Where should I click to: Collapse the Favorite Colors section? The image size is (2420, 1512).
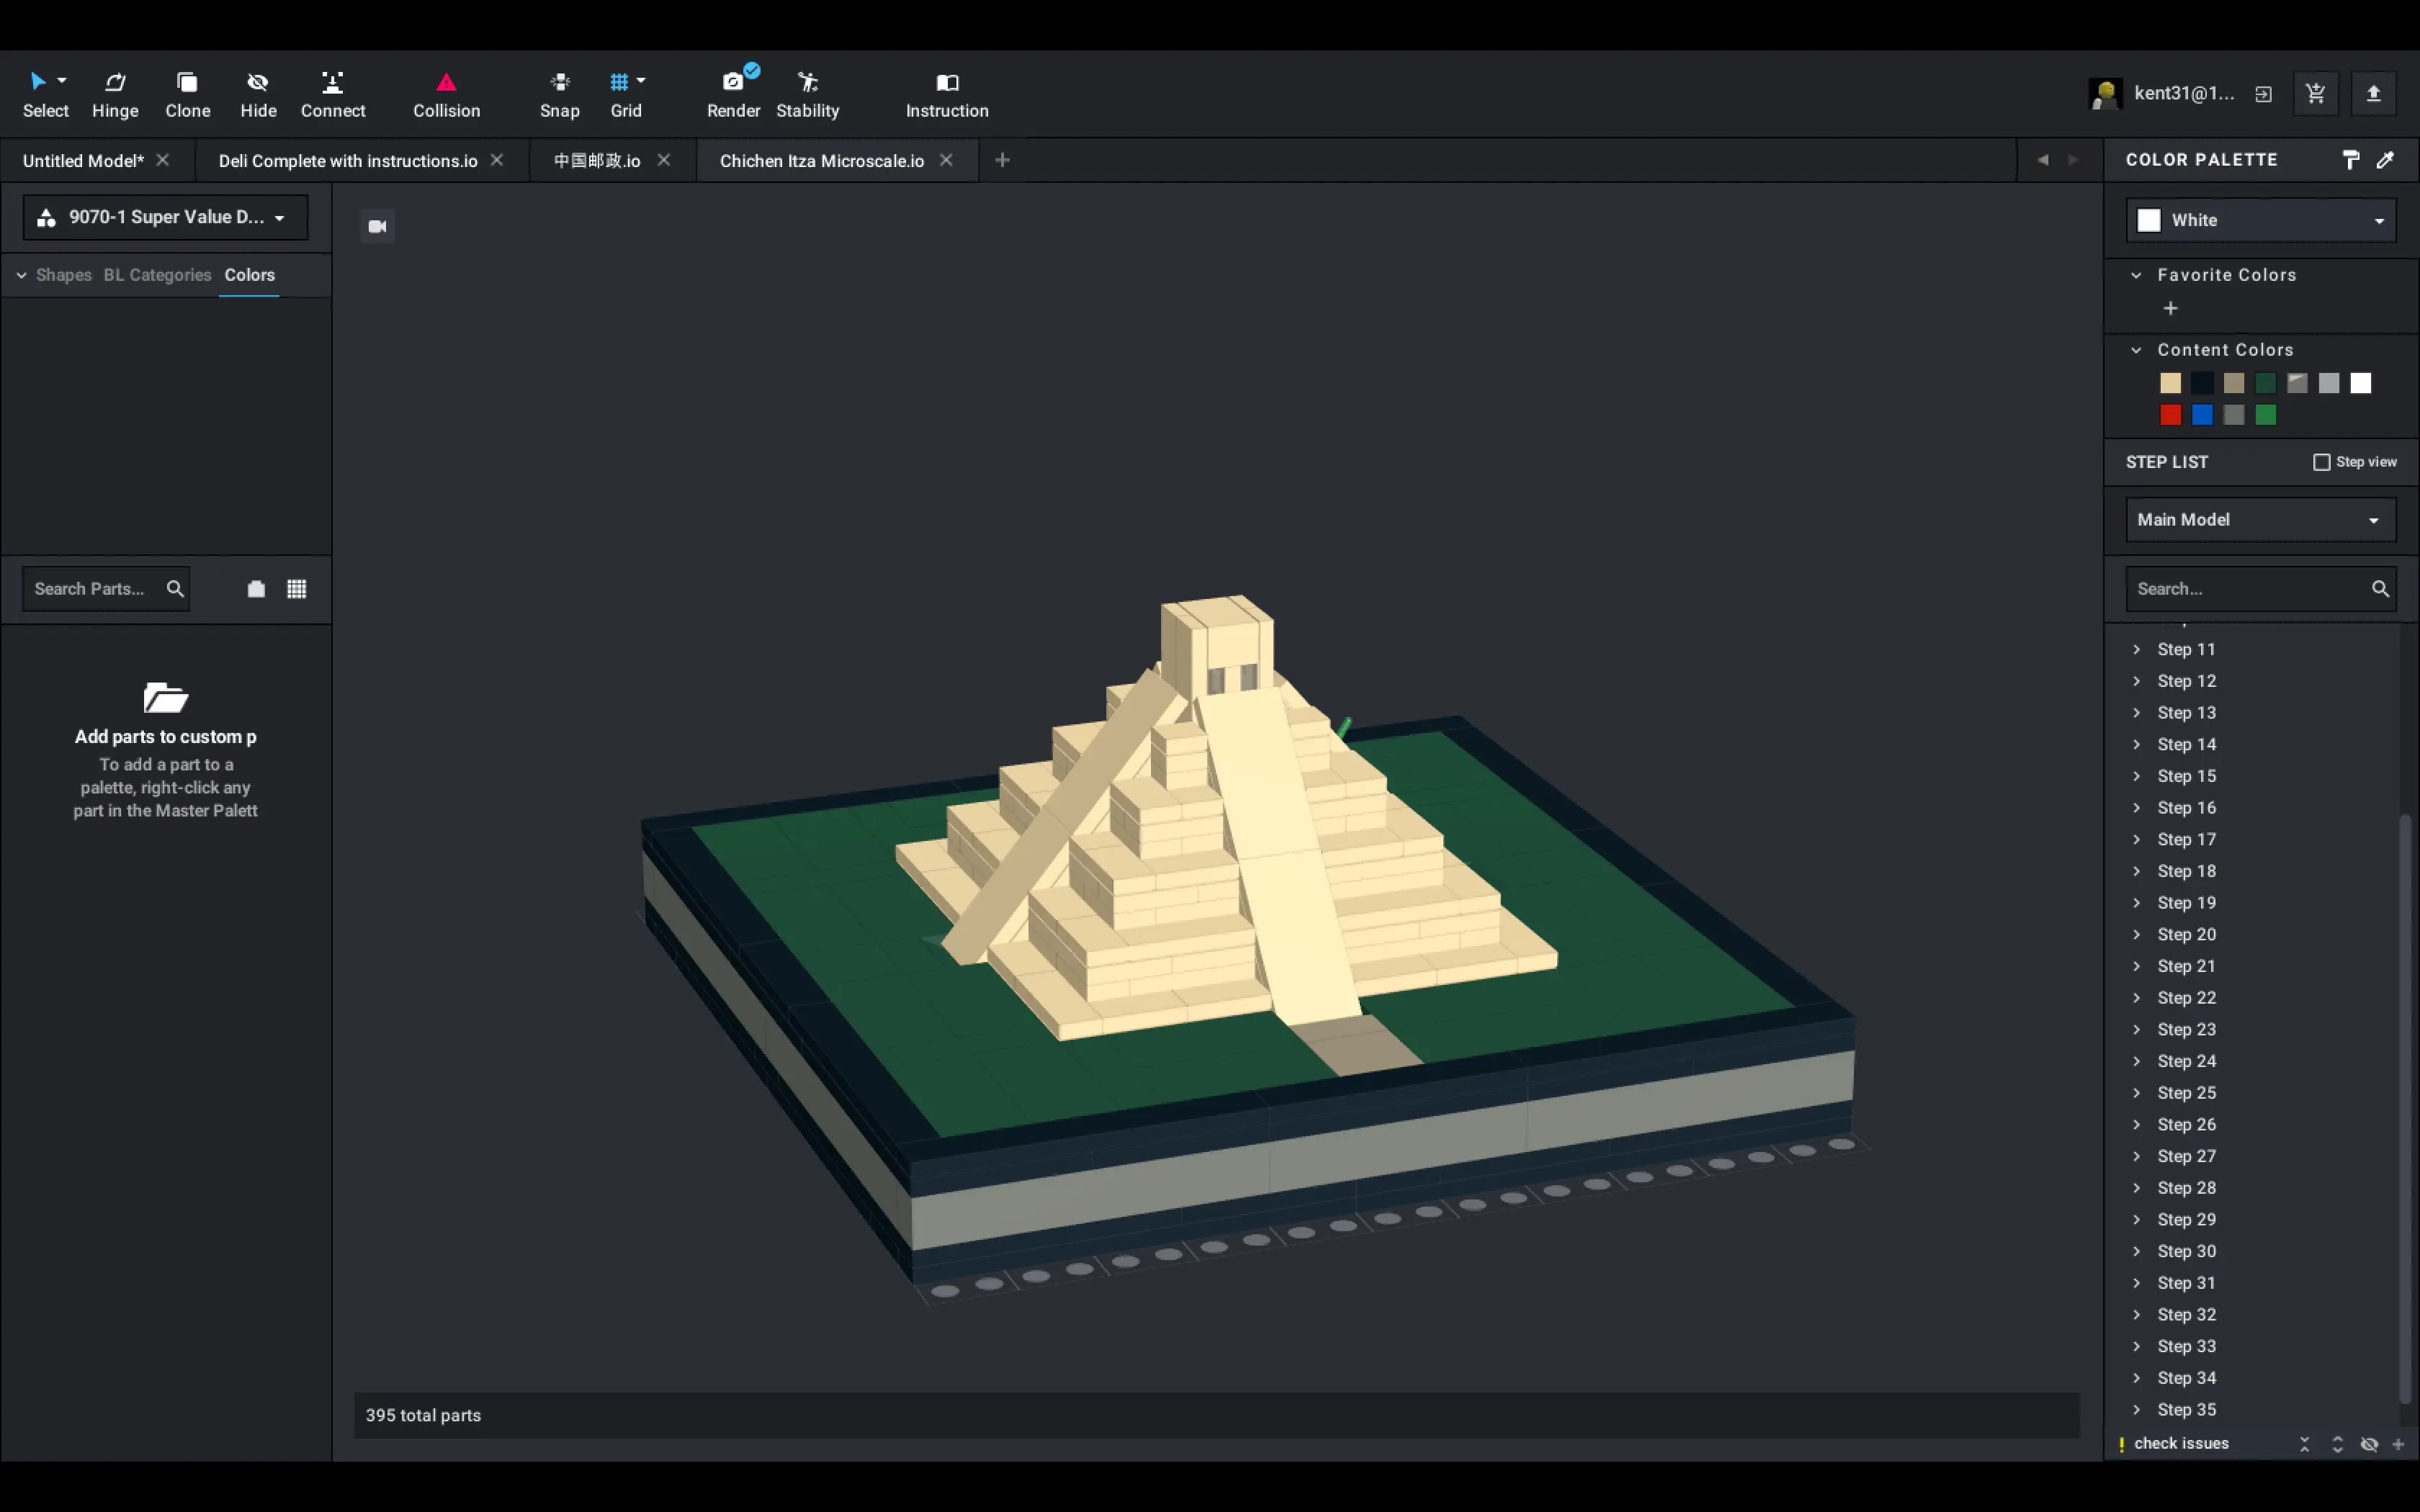(2136, 275)
